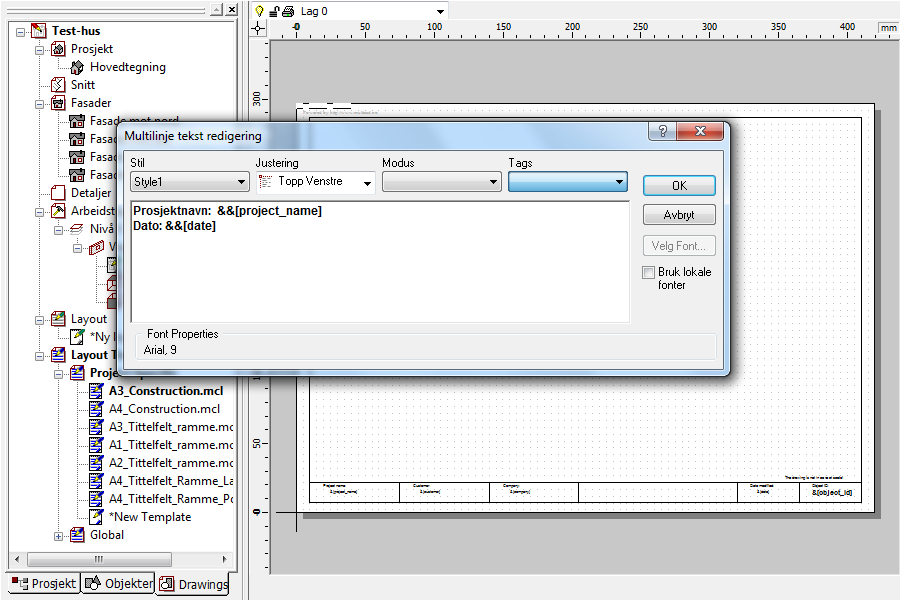Click the mm unit button on ruler
The height and width of the screenshot is (600, 900).
click(x=889, y=28)
